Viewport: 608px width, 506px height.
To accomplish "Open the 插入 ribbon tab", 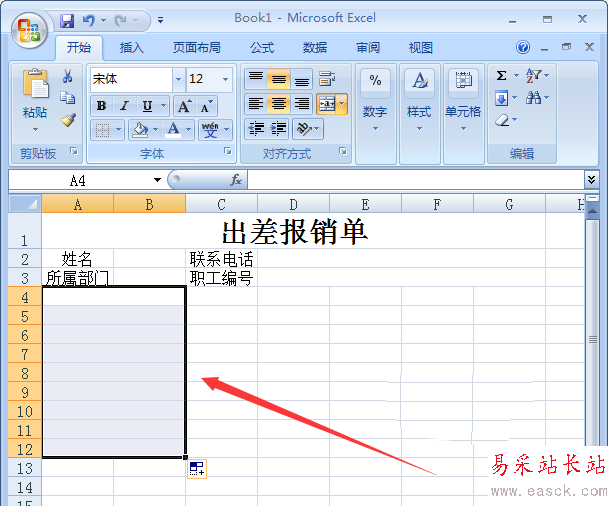I will click(x=131, y=48).
